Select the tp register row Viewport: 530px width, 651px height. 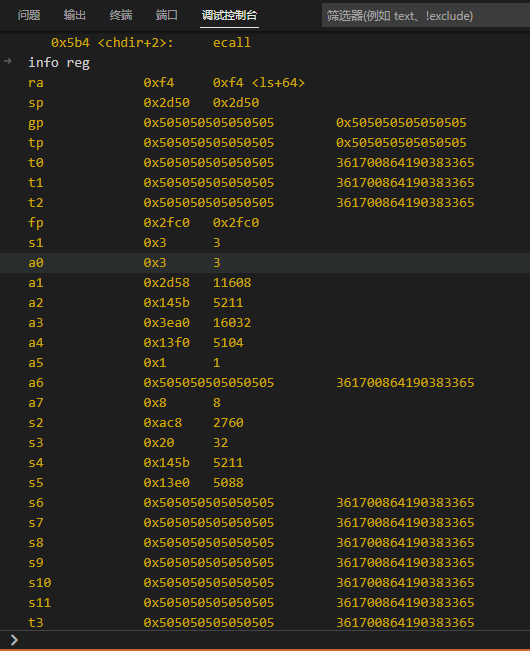pyautogui.click(x=265, y=142)
